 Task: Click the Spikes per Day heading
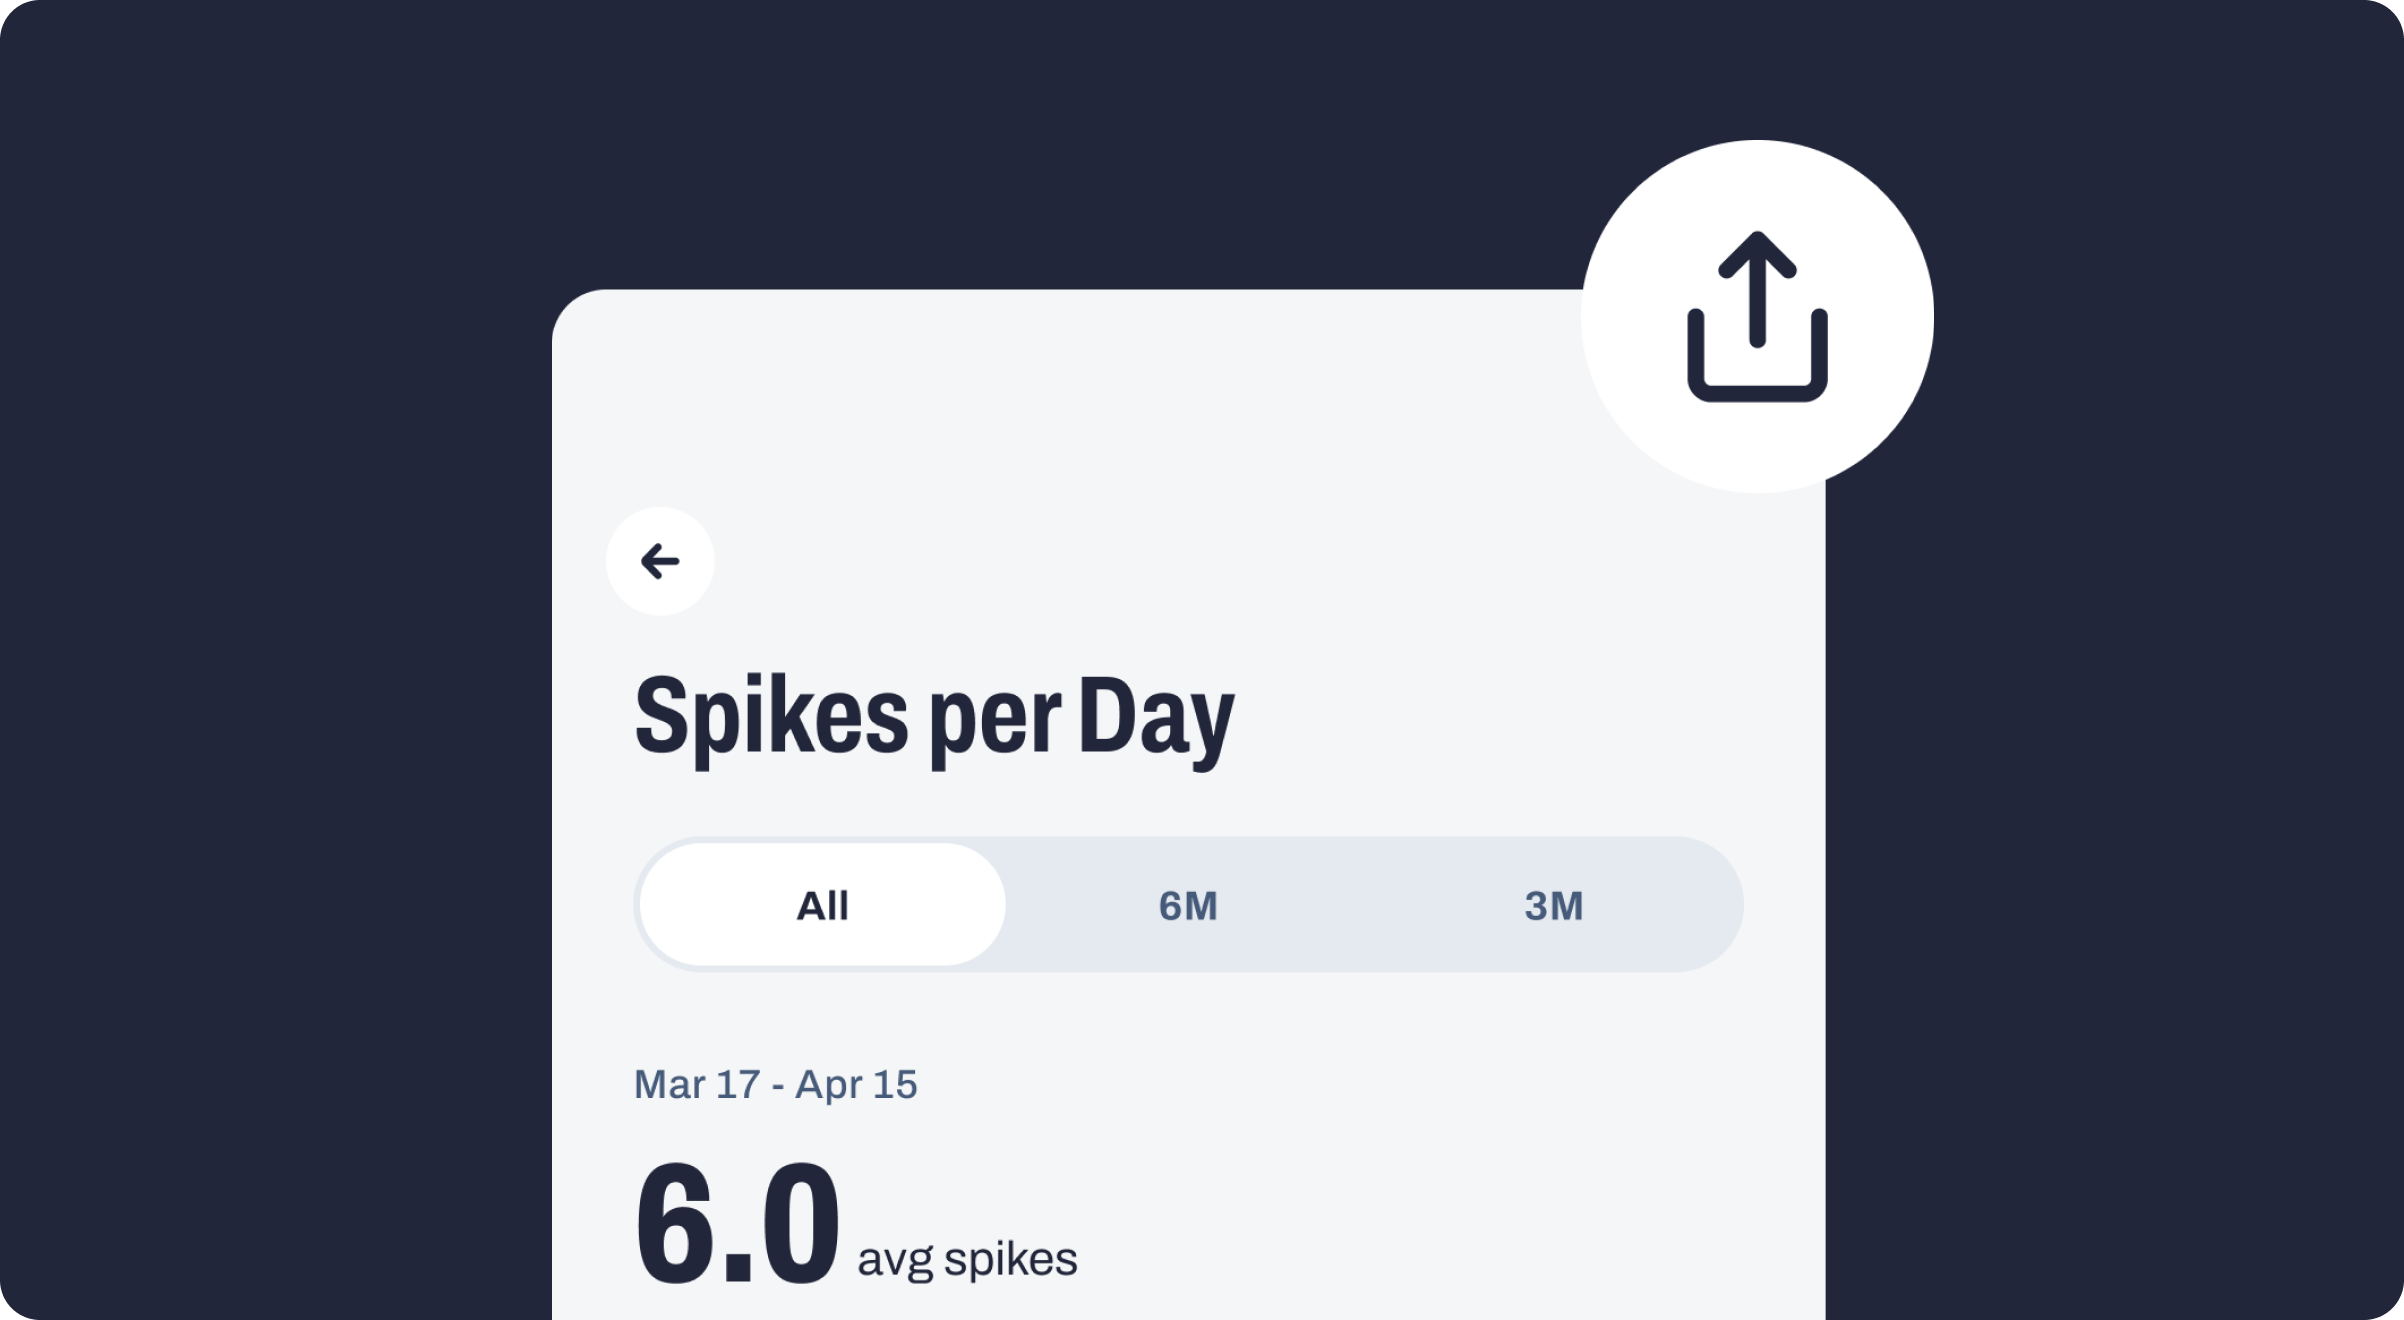click(934, 716)
